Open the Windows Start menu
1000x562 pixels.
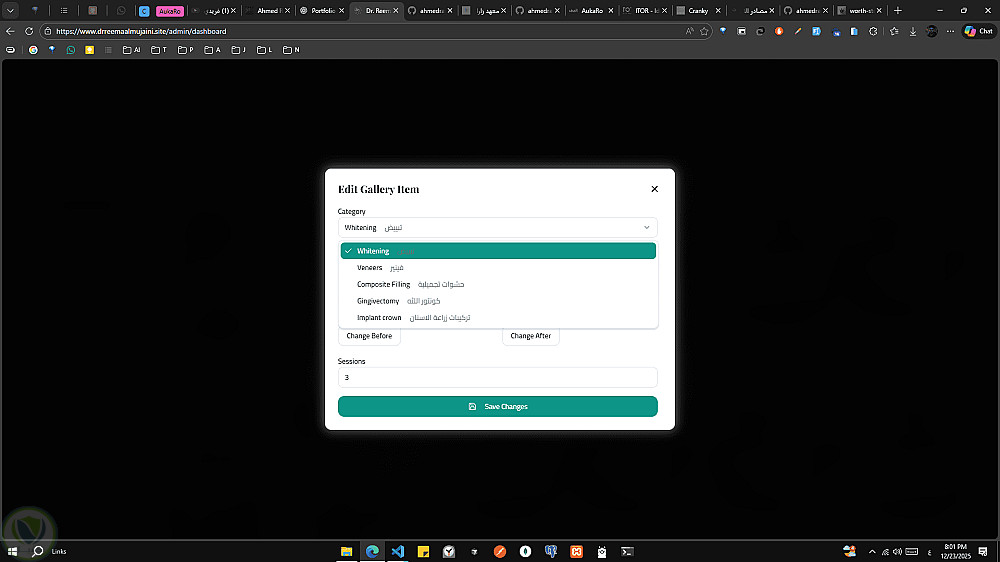tap(12, 551)
